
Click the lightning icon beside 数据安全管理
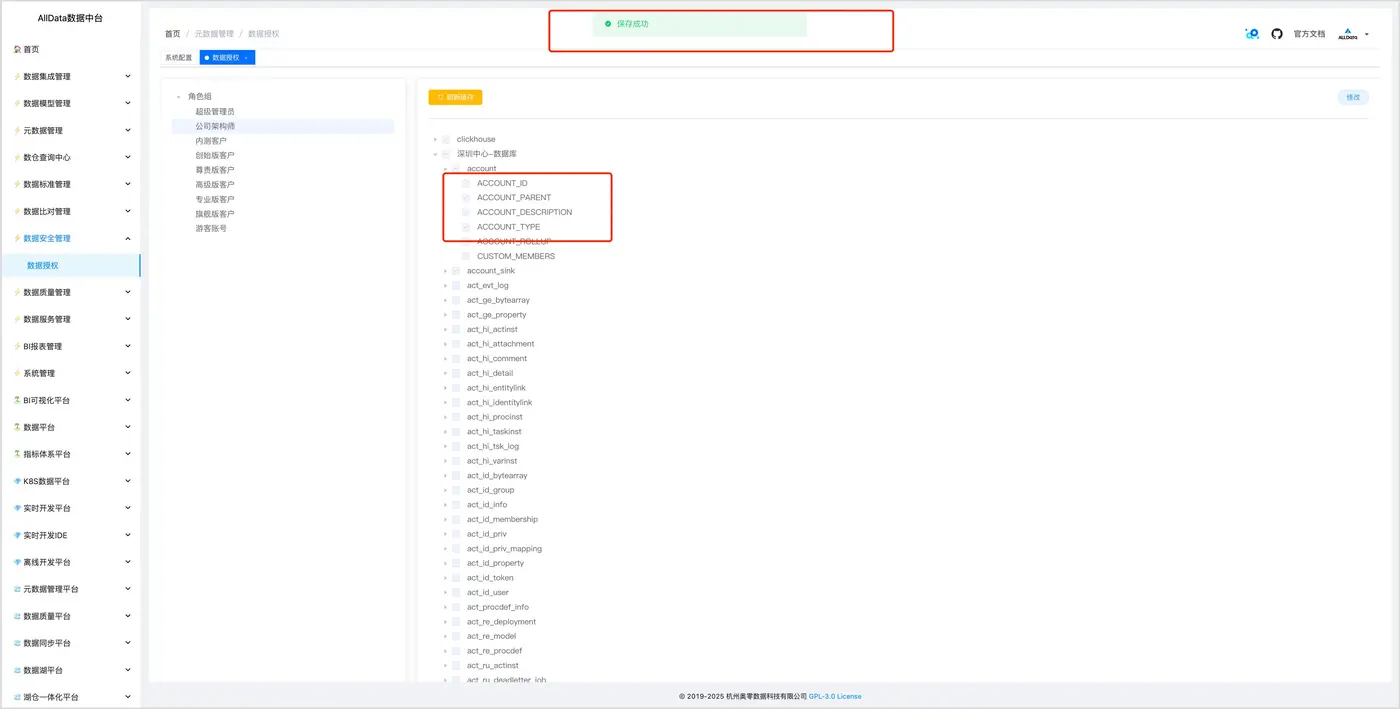[17, 238]
